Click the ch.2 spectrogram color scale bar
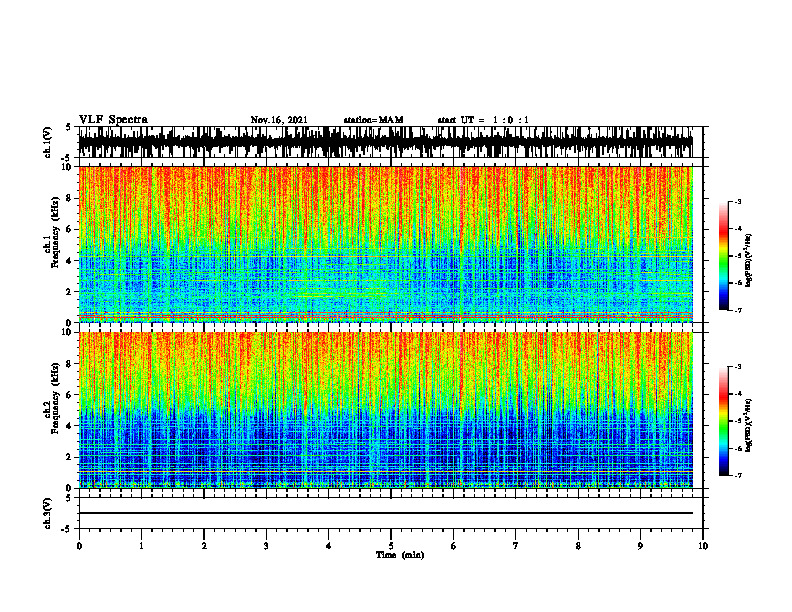 click(x=724, y=421)
